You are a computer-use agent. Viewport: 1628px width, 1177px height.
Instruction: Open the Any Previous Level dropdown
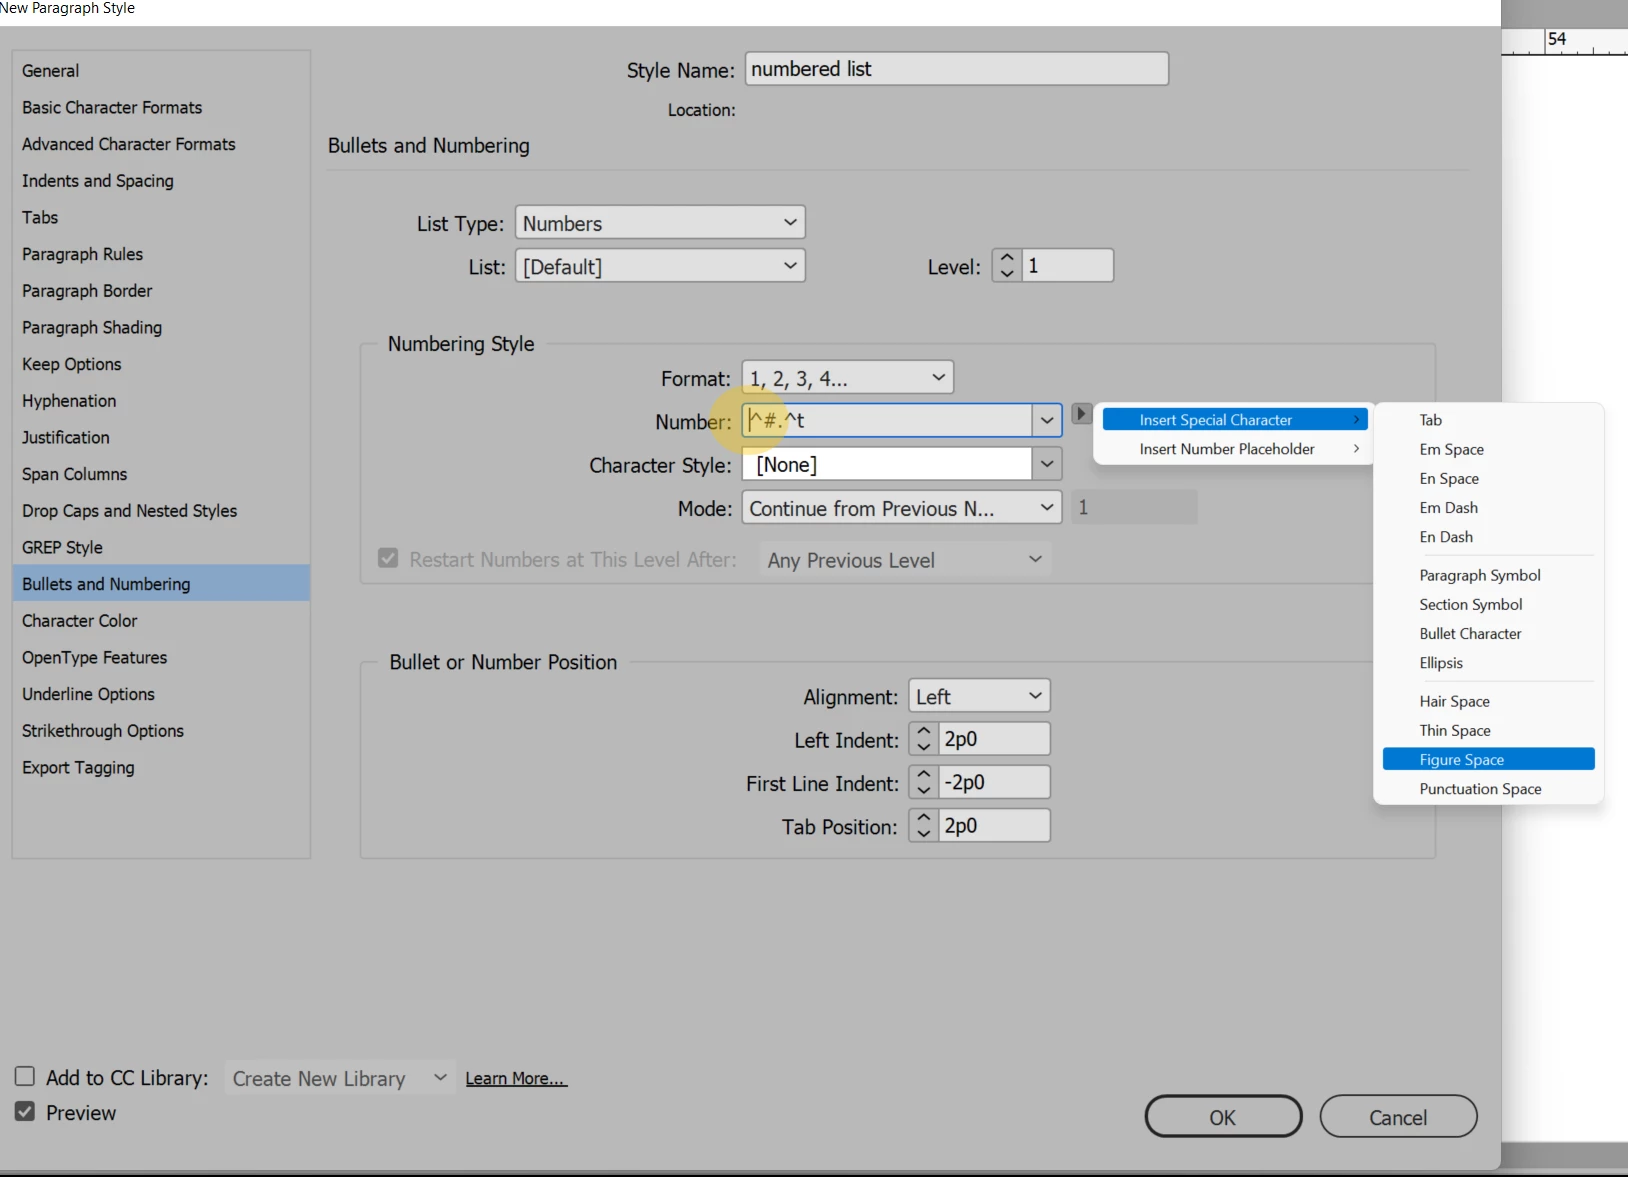(x=905, y=560)
